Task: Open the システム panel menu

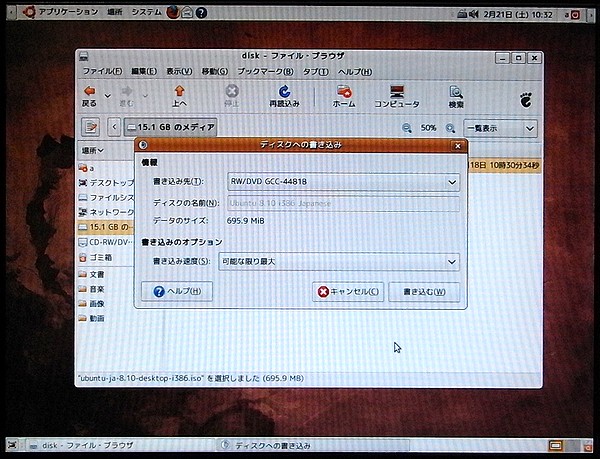Action: [x=147, y=12]
